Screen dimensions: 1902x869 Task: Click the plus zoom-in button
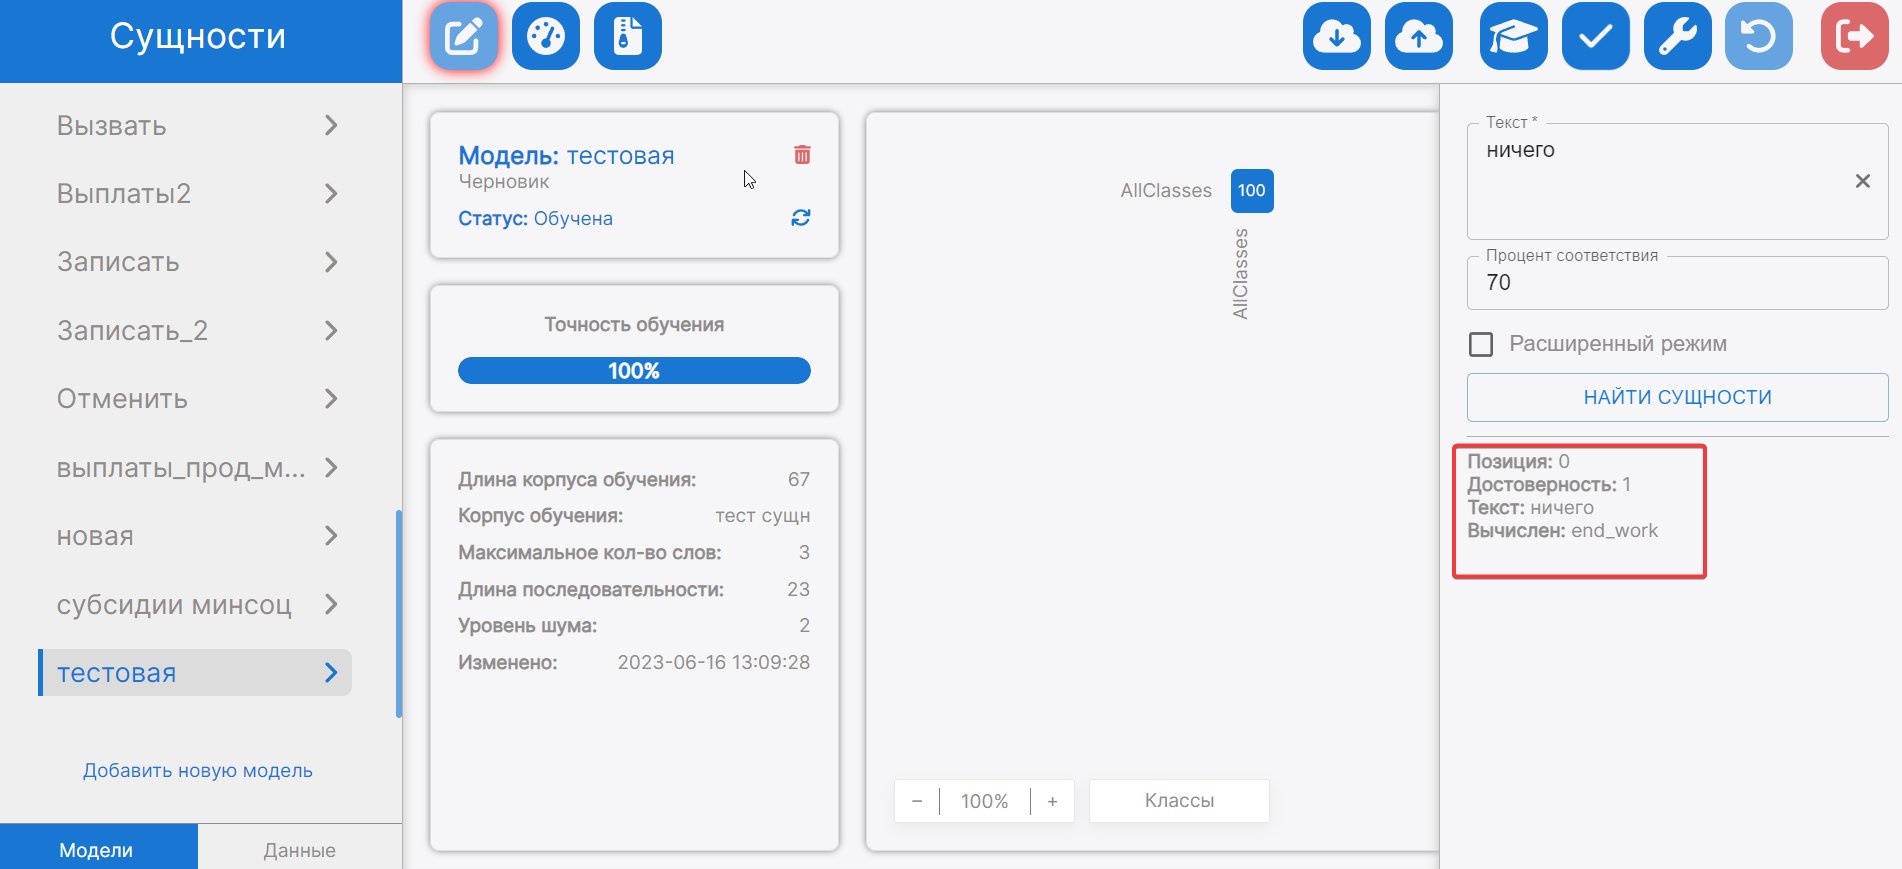point(1052,801)
